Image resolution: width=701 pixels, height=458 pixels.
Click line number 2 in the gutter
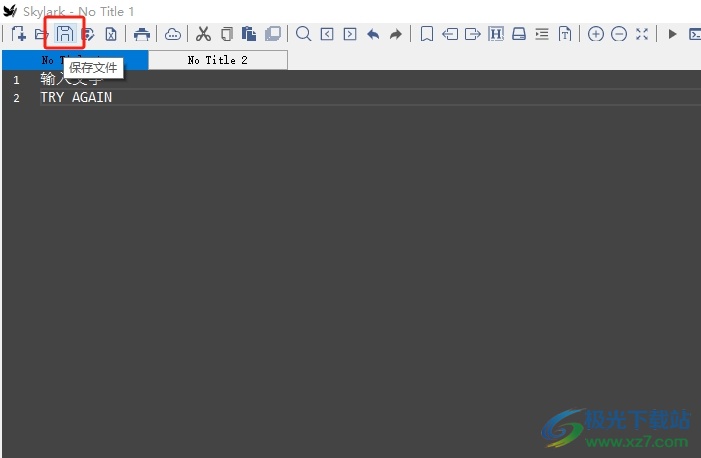coord(16,98)
